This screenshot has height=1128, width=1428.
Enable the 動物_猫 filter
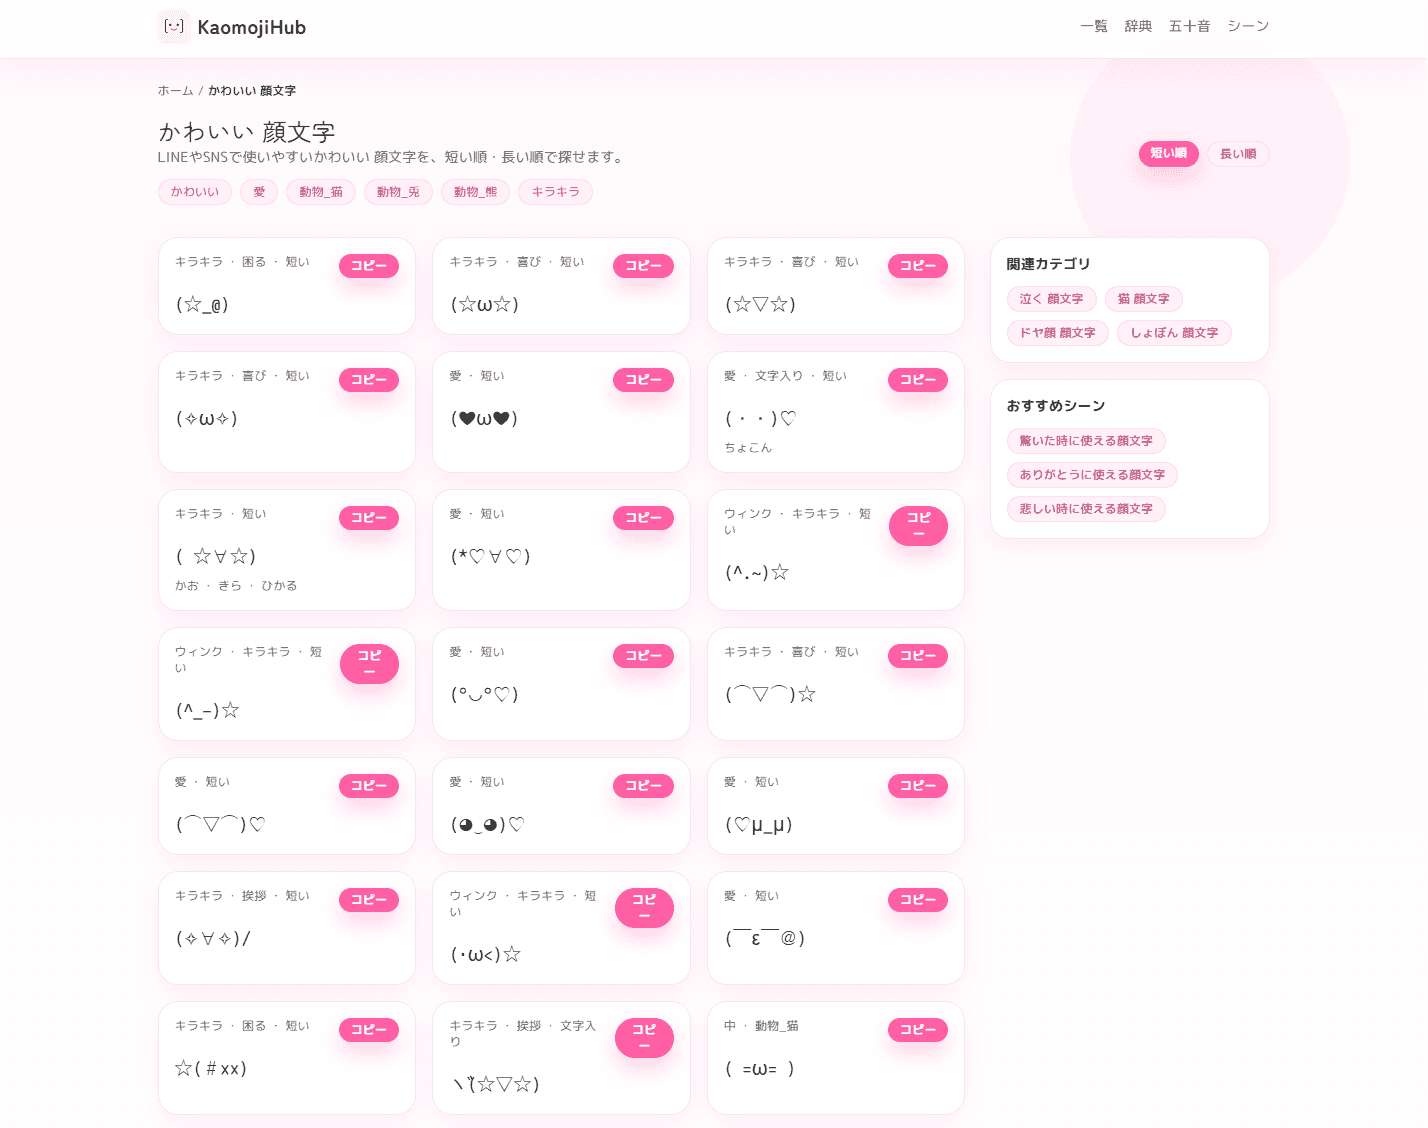pos(321,192)
